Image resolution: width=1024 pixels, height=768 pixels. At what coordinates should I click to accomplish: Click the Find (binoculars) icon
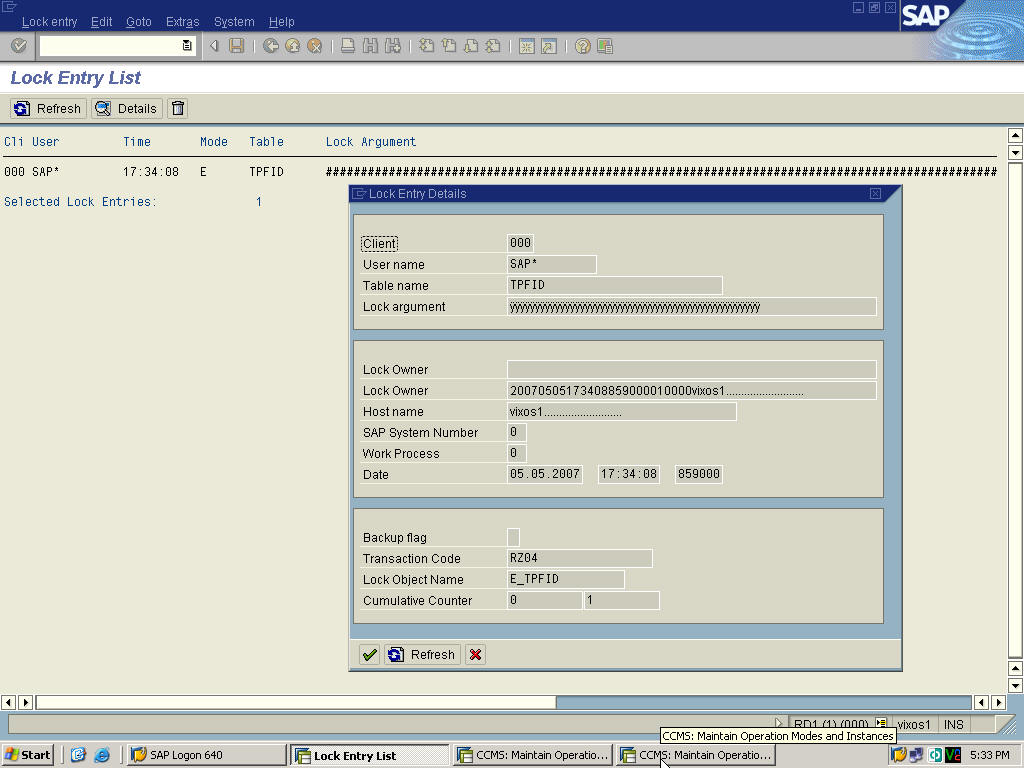click(x=373, y=45)
